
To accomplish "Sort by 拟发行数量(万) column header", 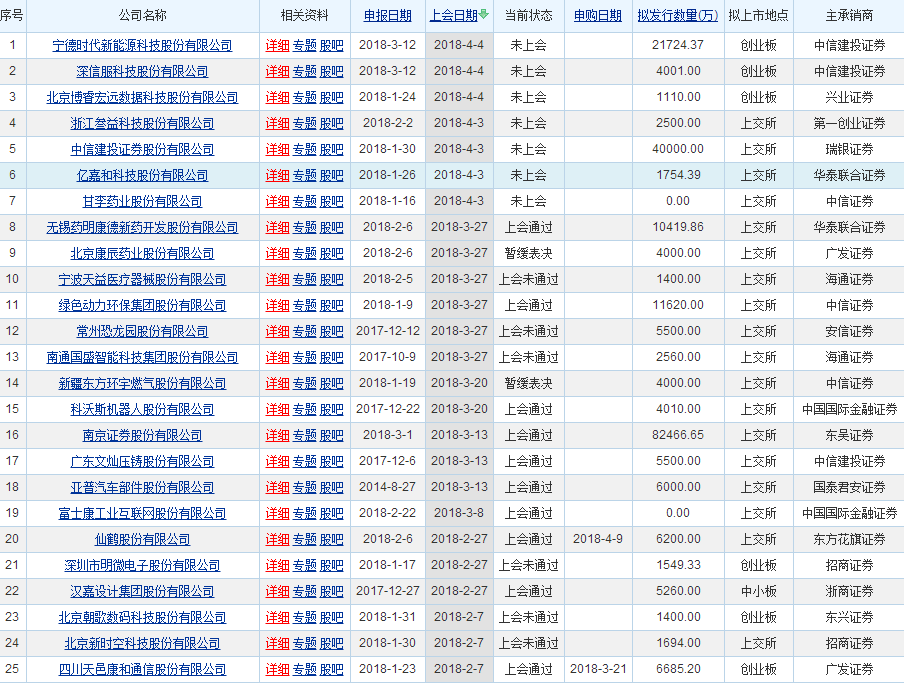I will [677, 16].
